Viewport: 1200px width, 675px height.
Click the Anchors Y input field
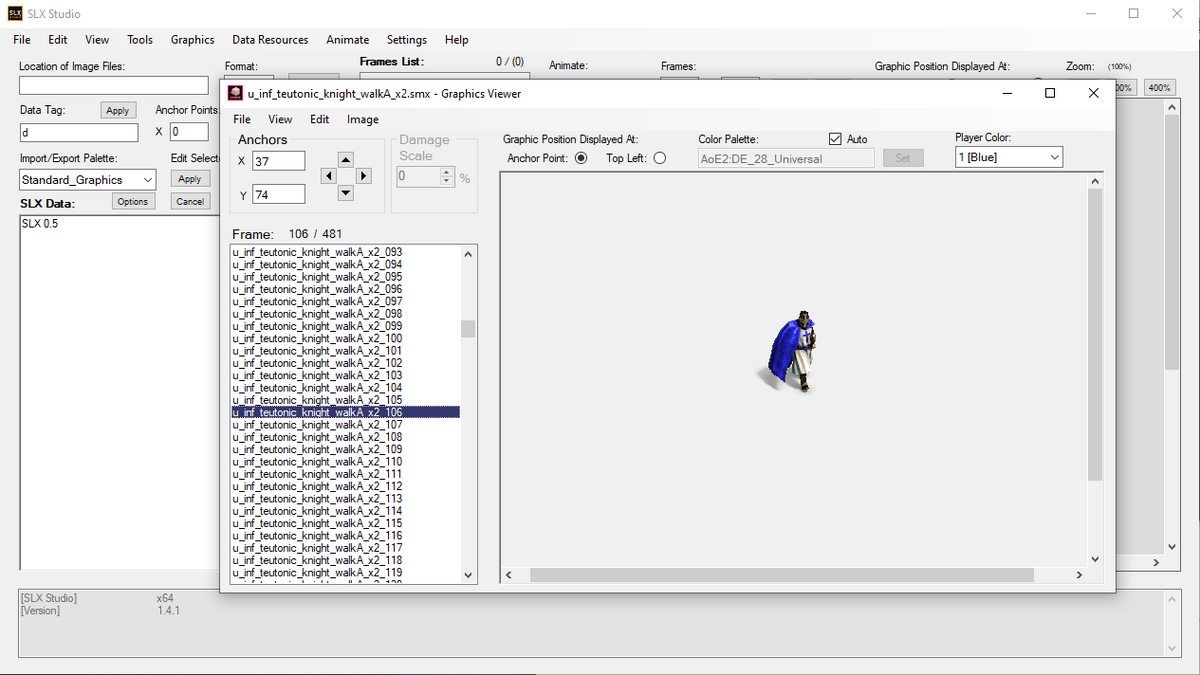(x=279, y=194)
